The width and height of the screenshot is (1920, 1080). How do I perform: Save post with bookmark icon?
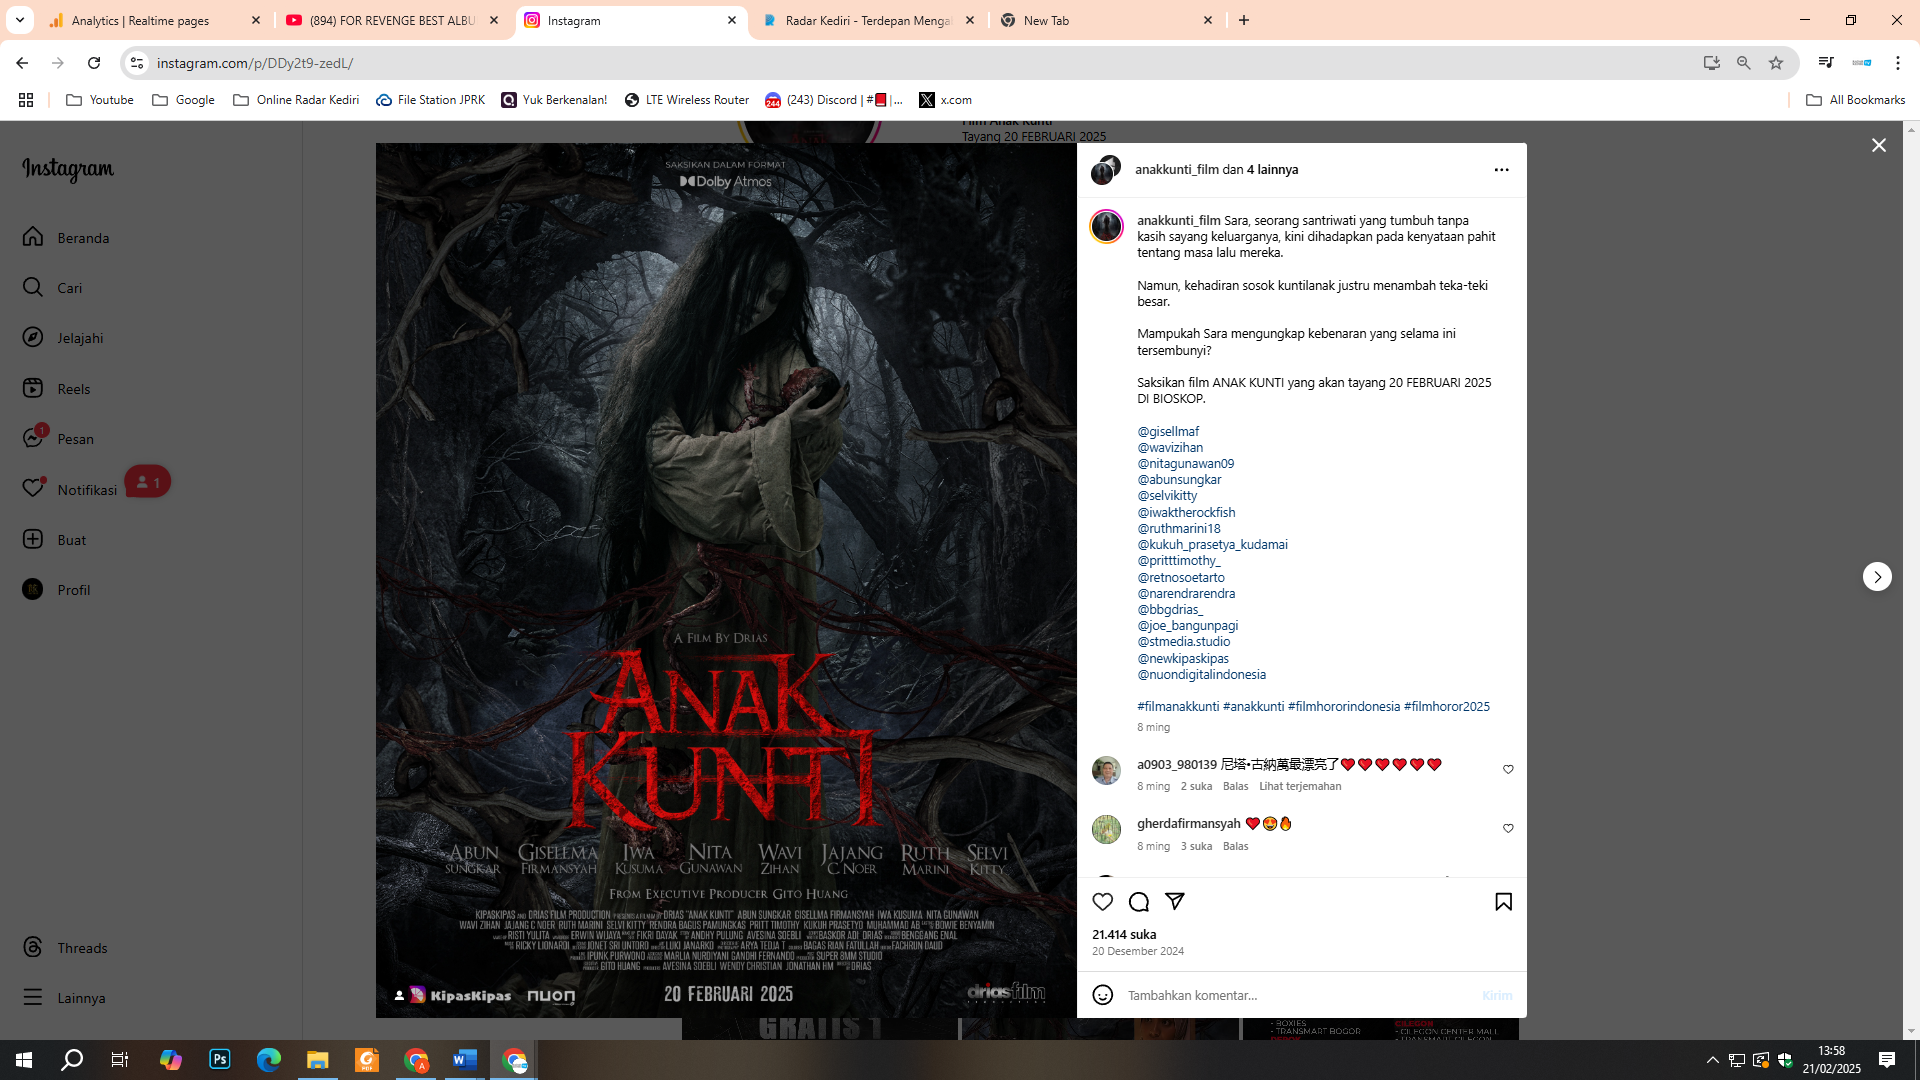pyautogui.click(x=1503, y=902)
